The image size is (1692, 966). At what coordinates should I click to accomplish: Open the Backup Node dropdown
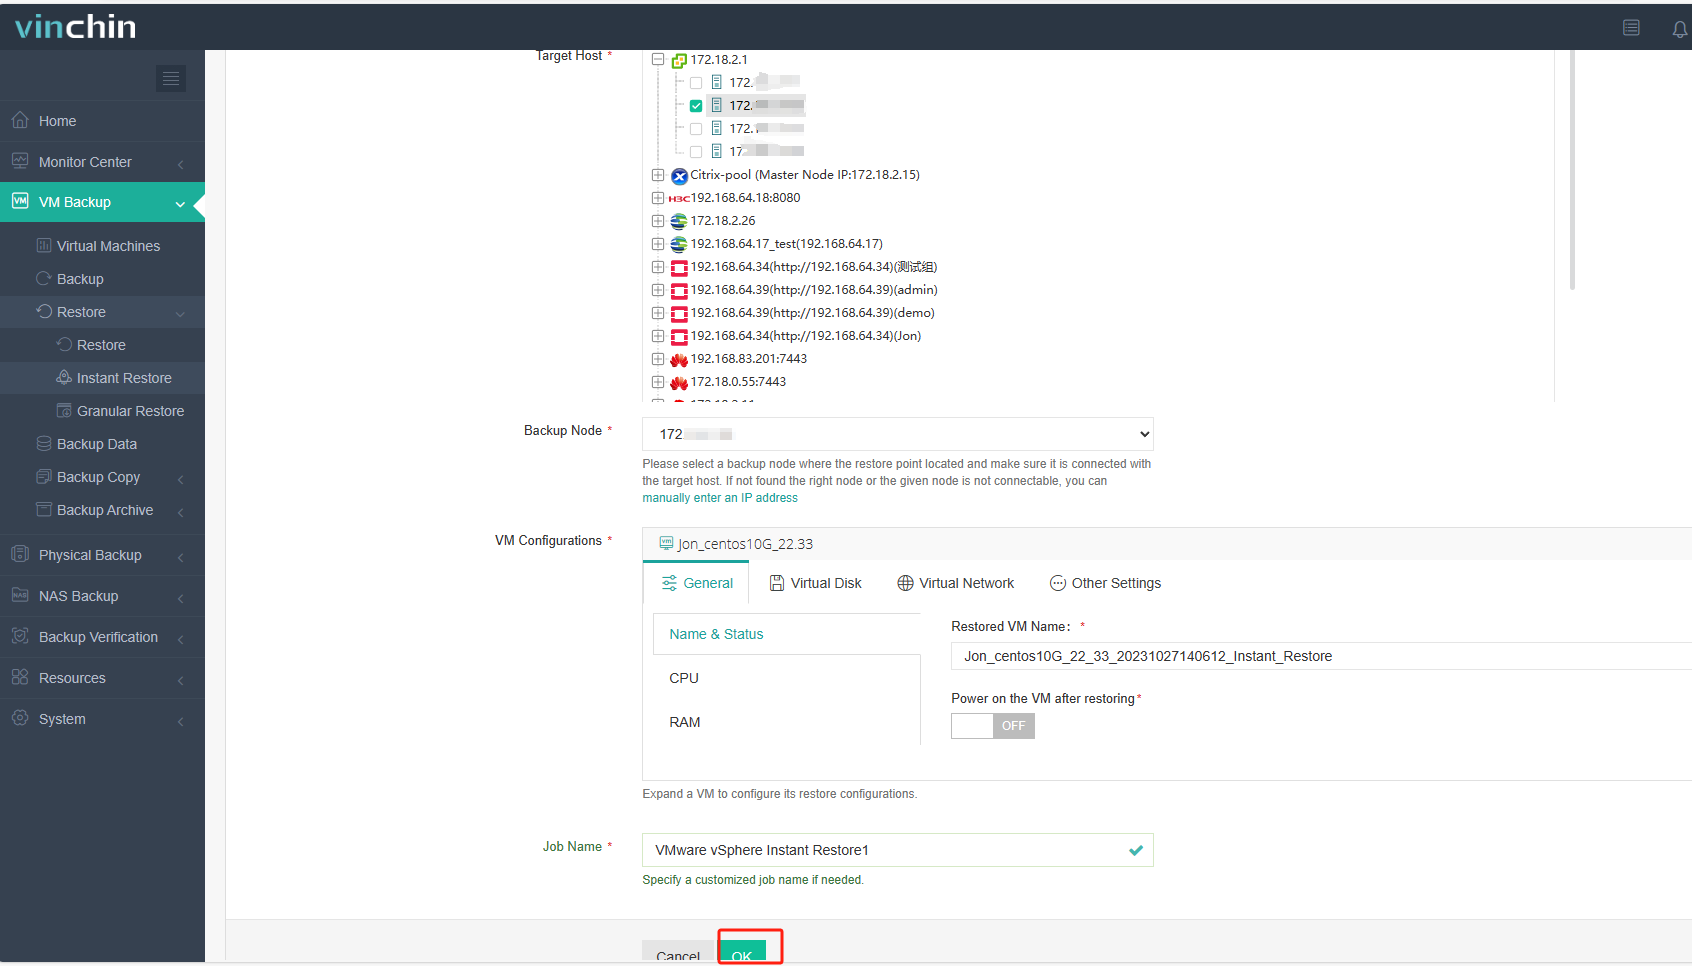click(x=898, y=434)
